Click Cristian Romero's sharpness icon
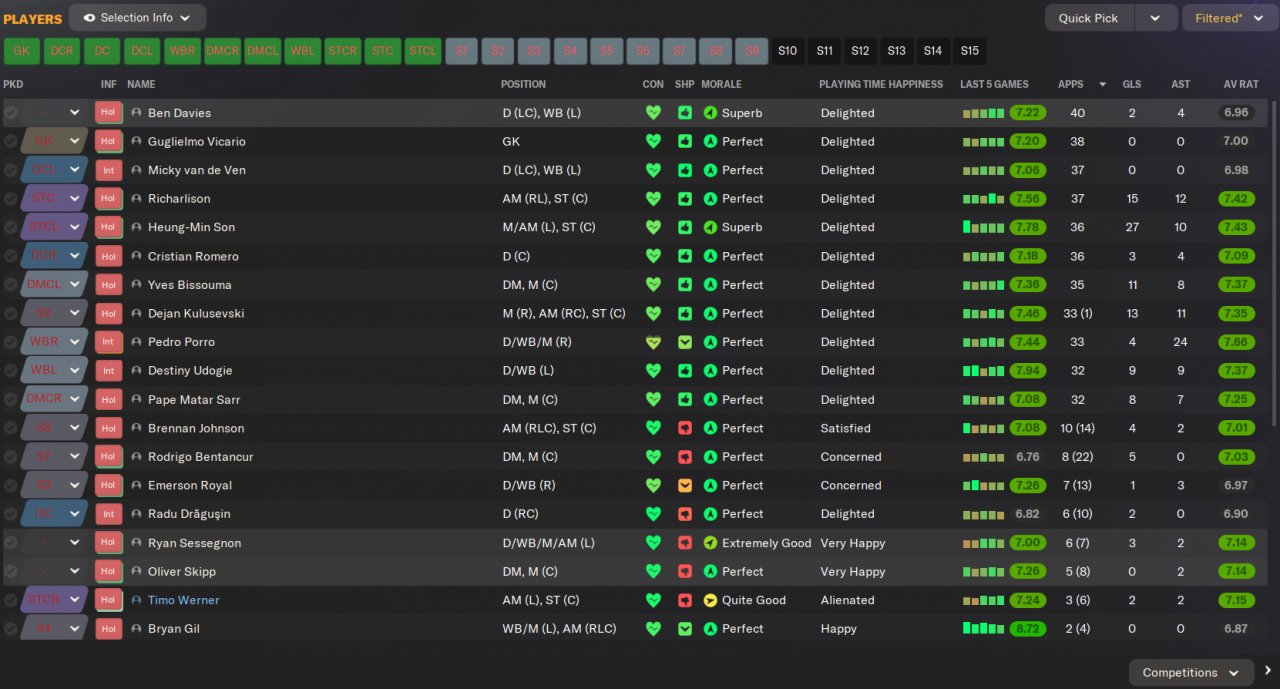 click(x=685, y=256)
